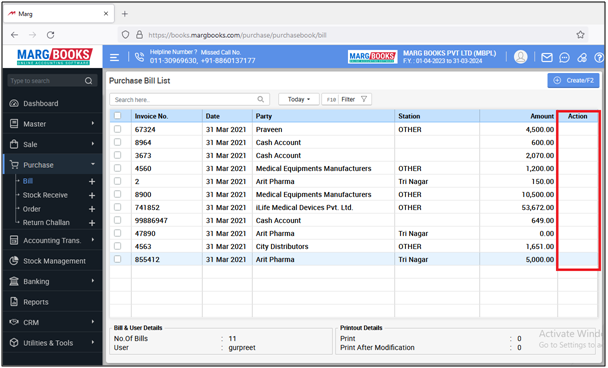
Task: Close the Marg browser tab
Action: point(106,14)
